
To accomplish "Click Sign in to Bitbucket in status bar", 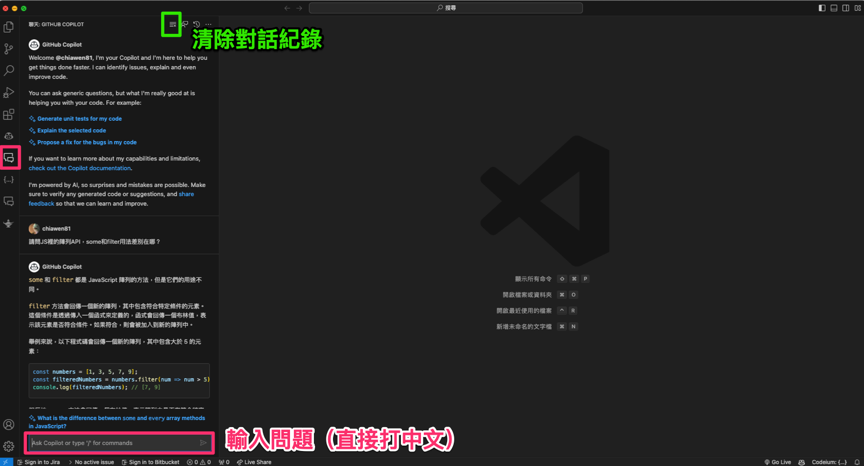I will click(150, 462).
